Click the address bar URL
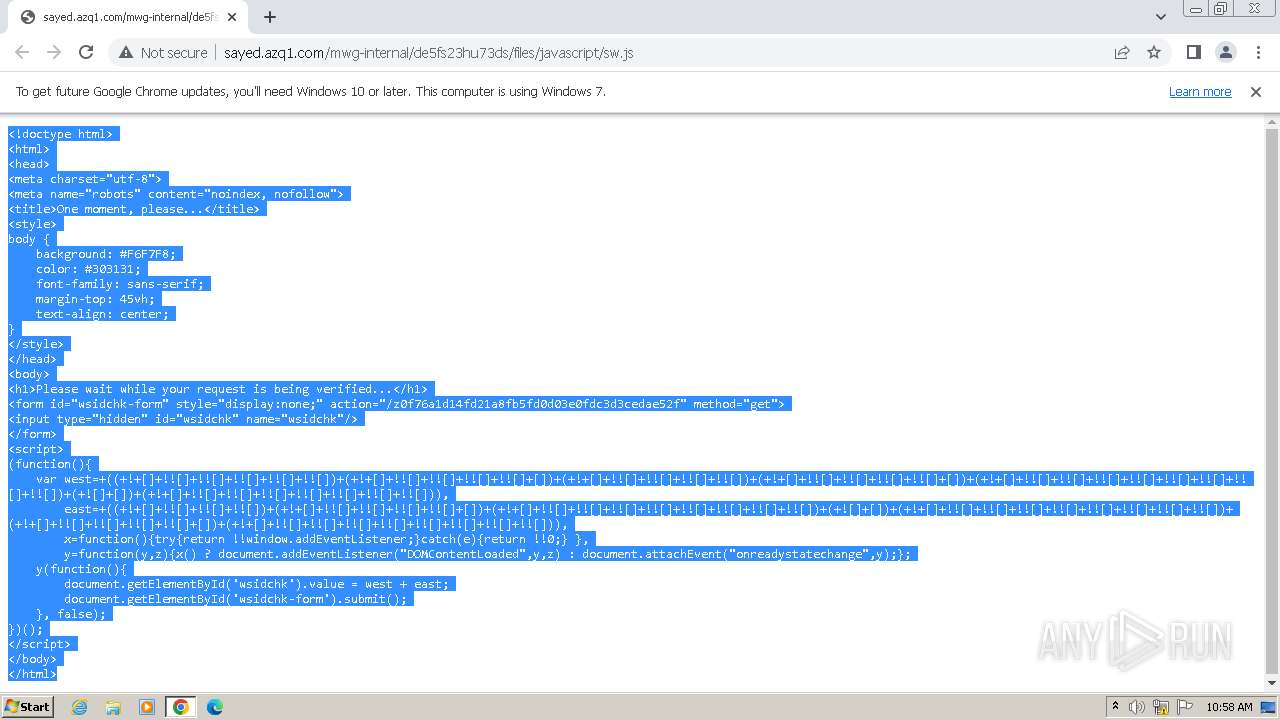Screen dimensions: 1280x720 [428, 53]
